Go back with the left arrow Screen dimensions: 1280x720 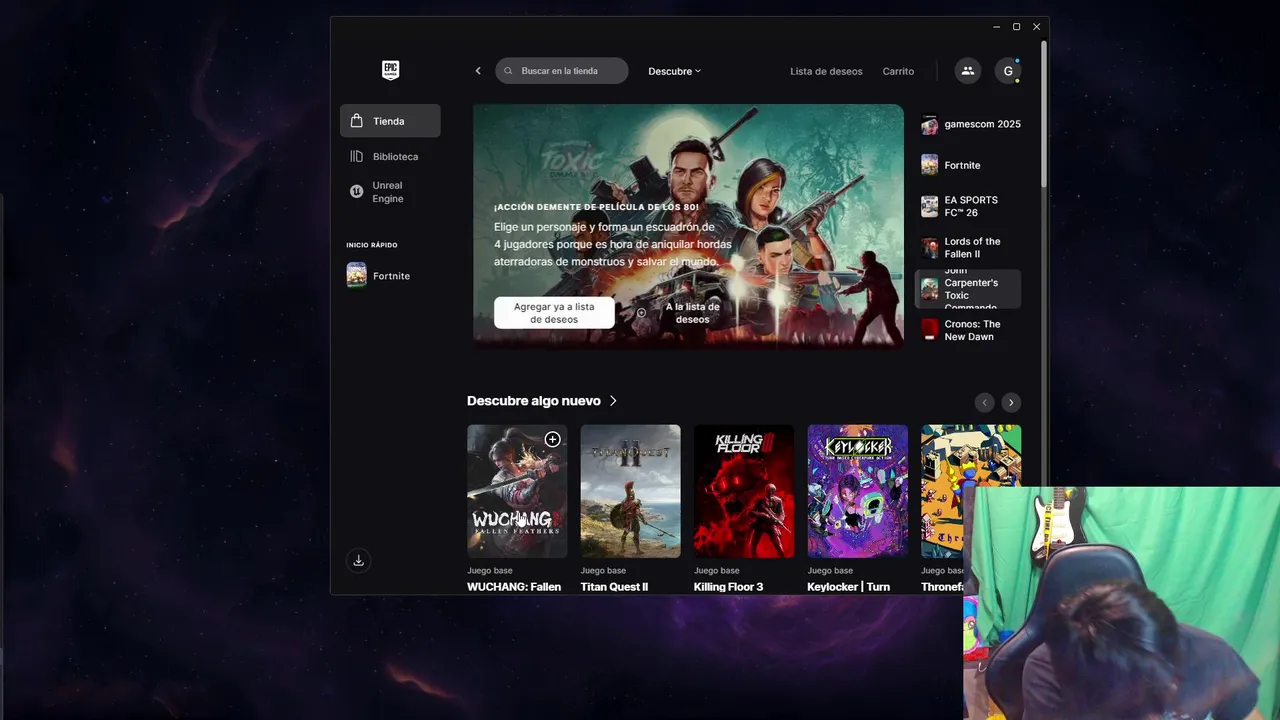[478, 71]
